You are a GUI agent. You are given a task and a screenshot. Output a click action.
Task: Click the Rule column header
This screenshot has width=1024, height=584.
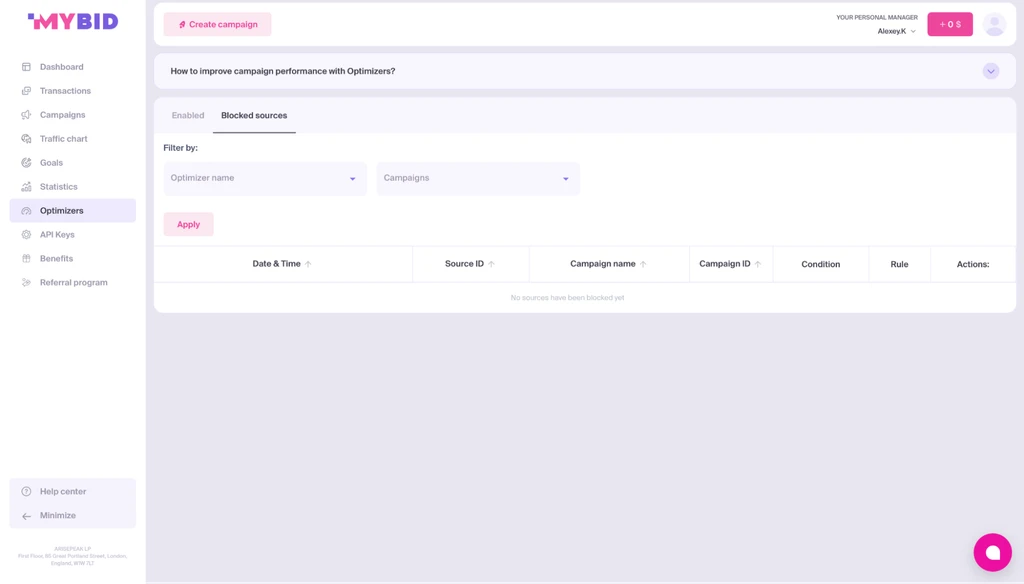click(899, 265)
